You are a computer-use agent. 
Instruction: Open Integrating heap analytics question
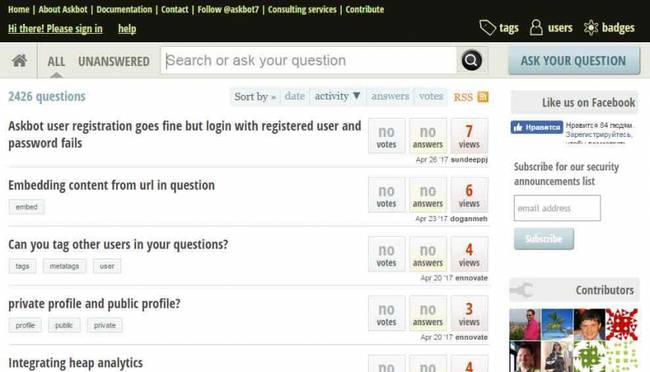[x=75, y=363]
